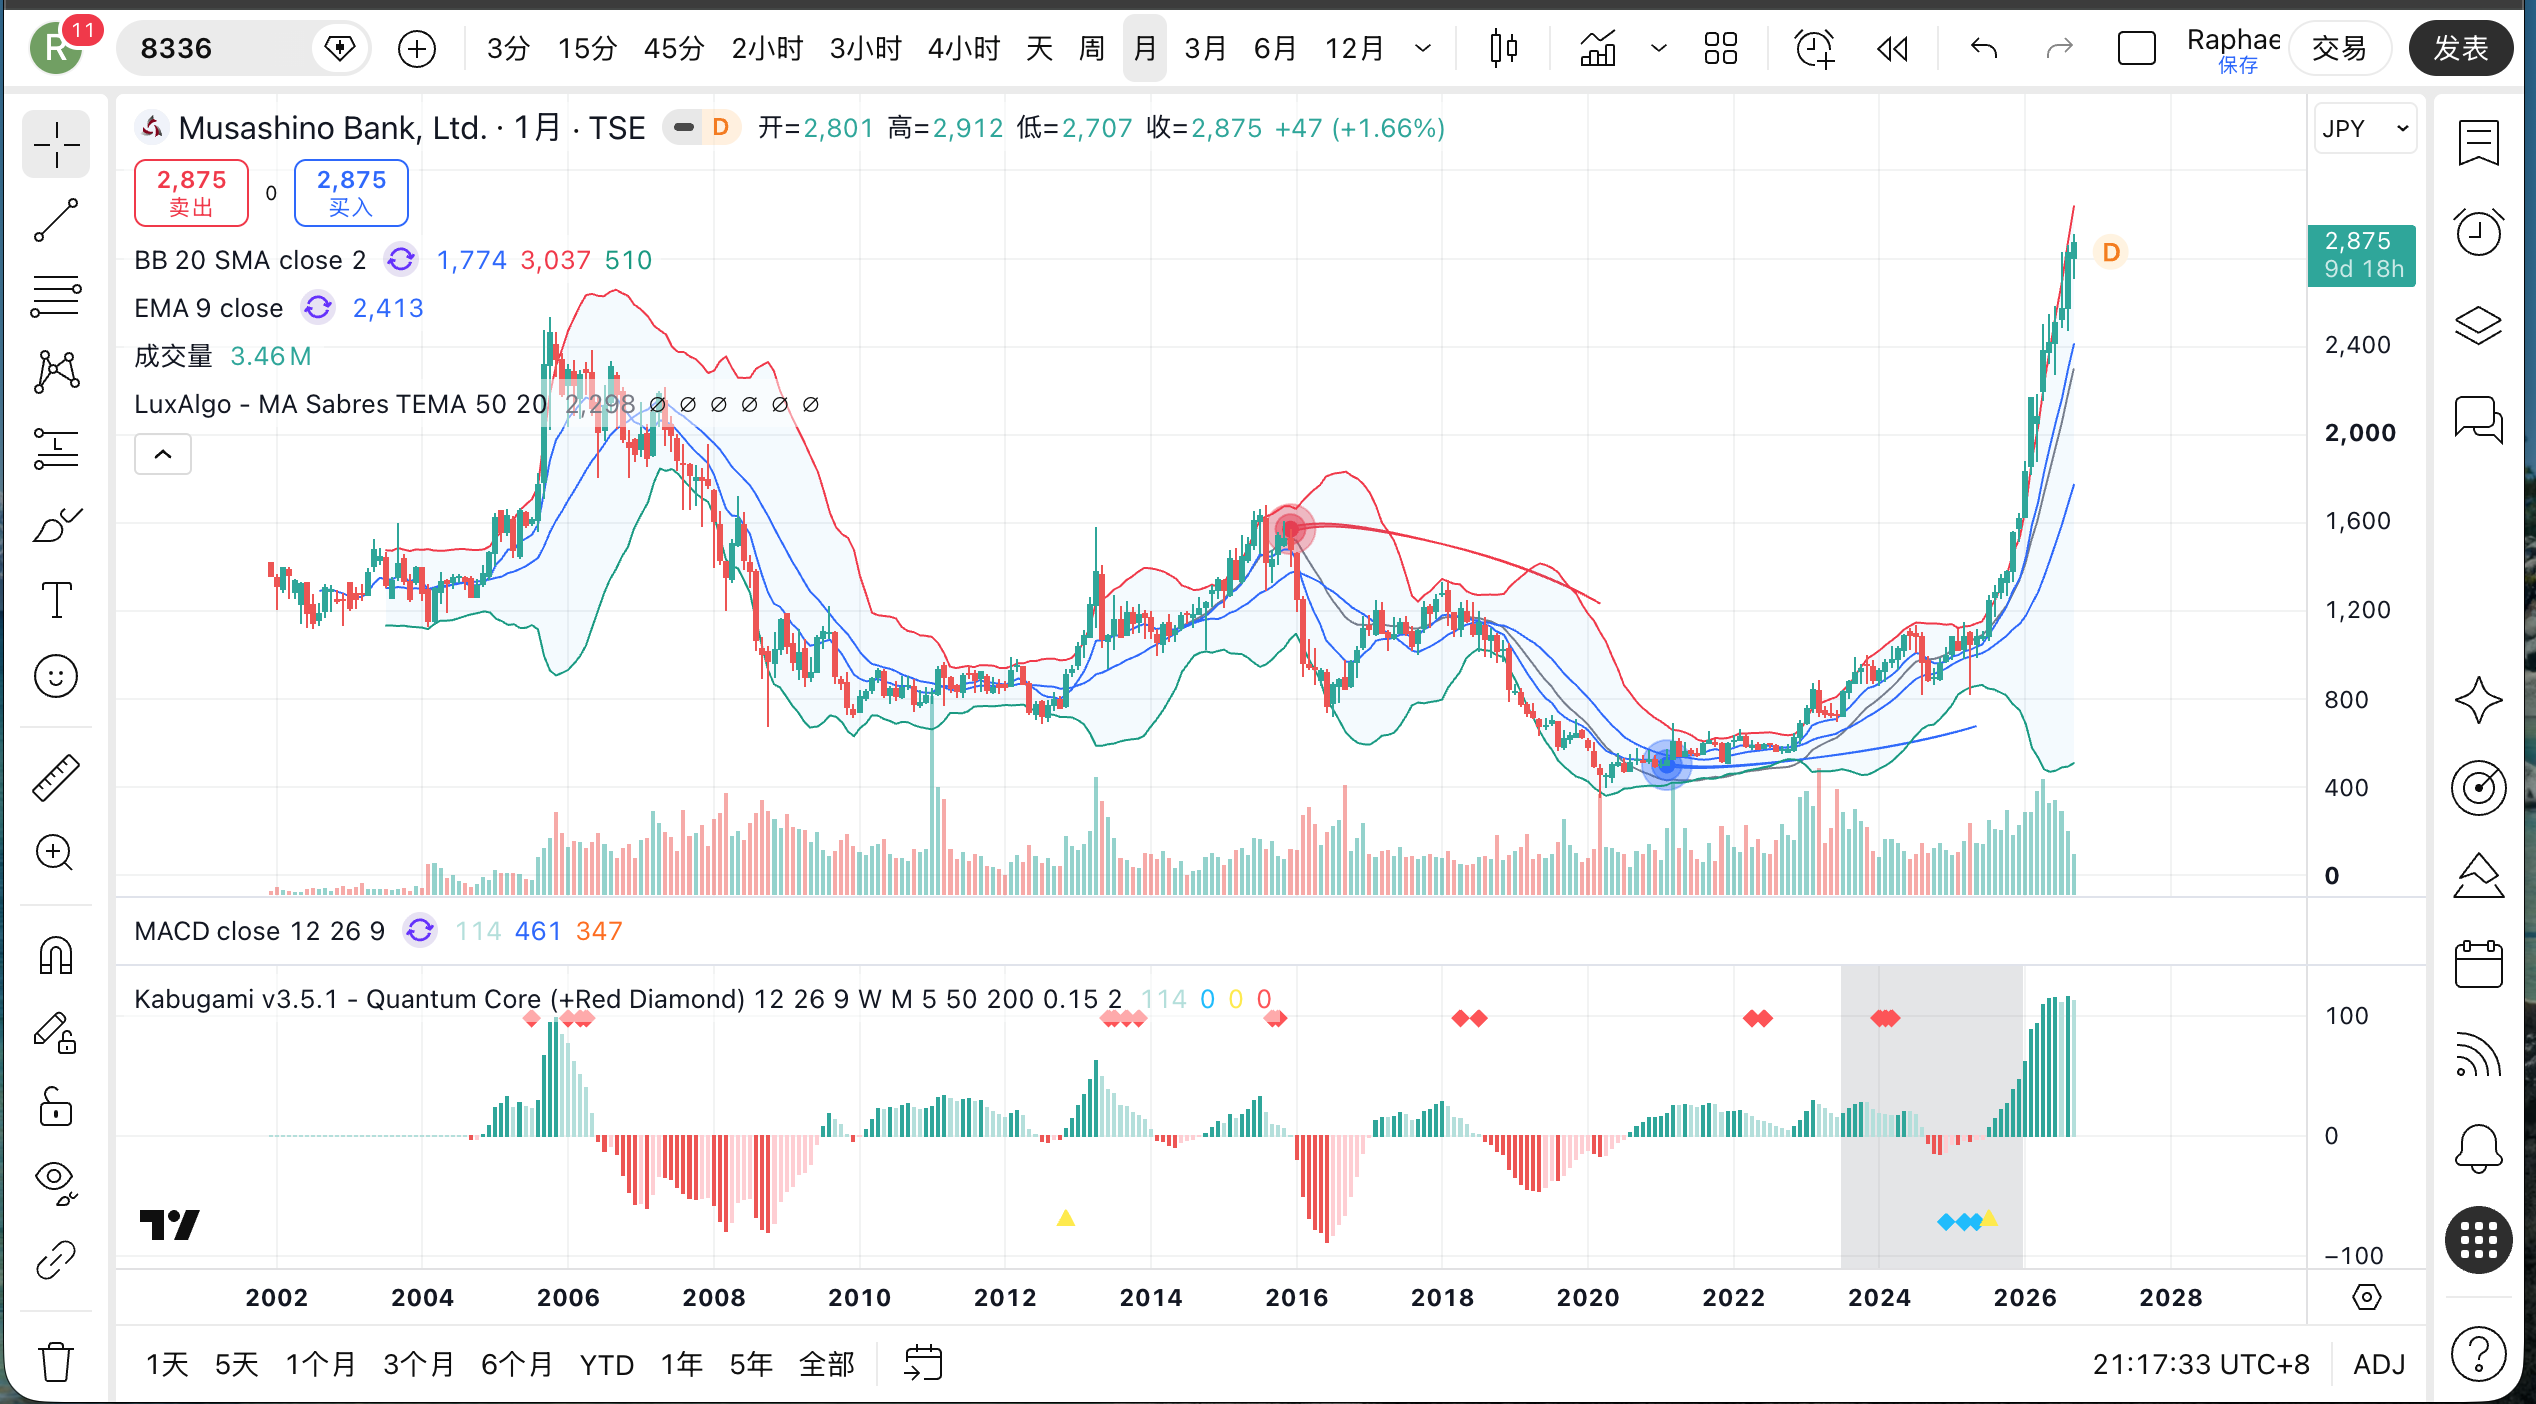This screenshot has width=2536, height=1404.
Task: Activate the zoom in tool
Action: click(56, 853)
